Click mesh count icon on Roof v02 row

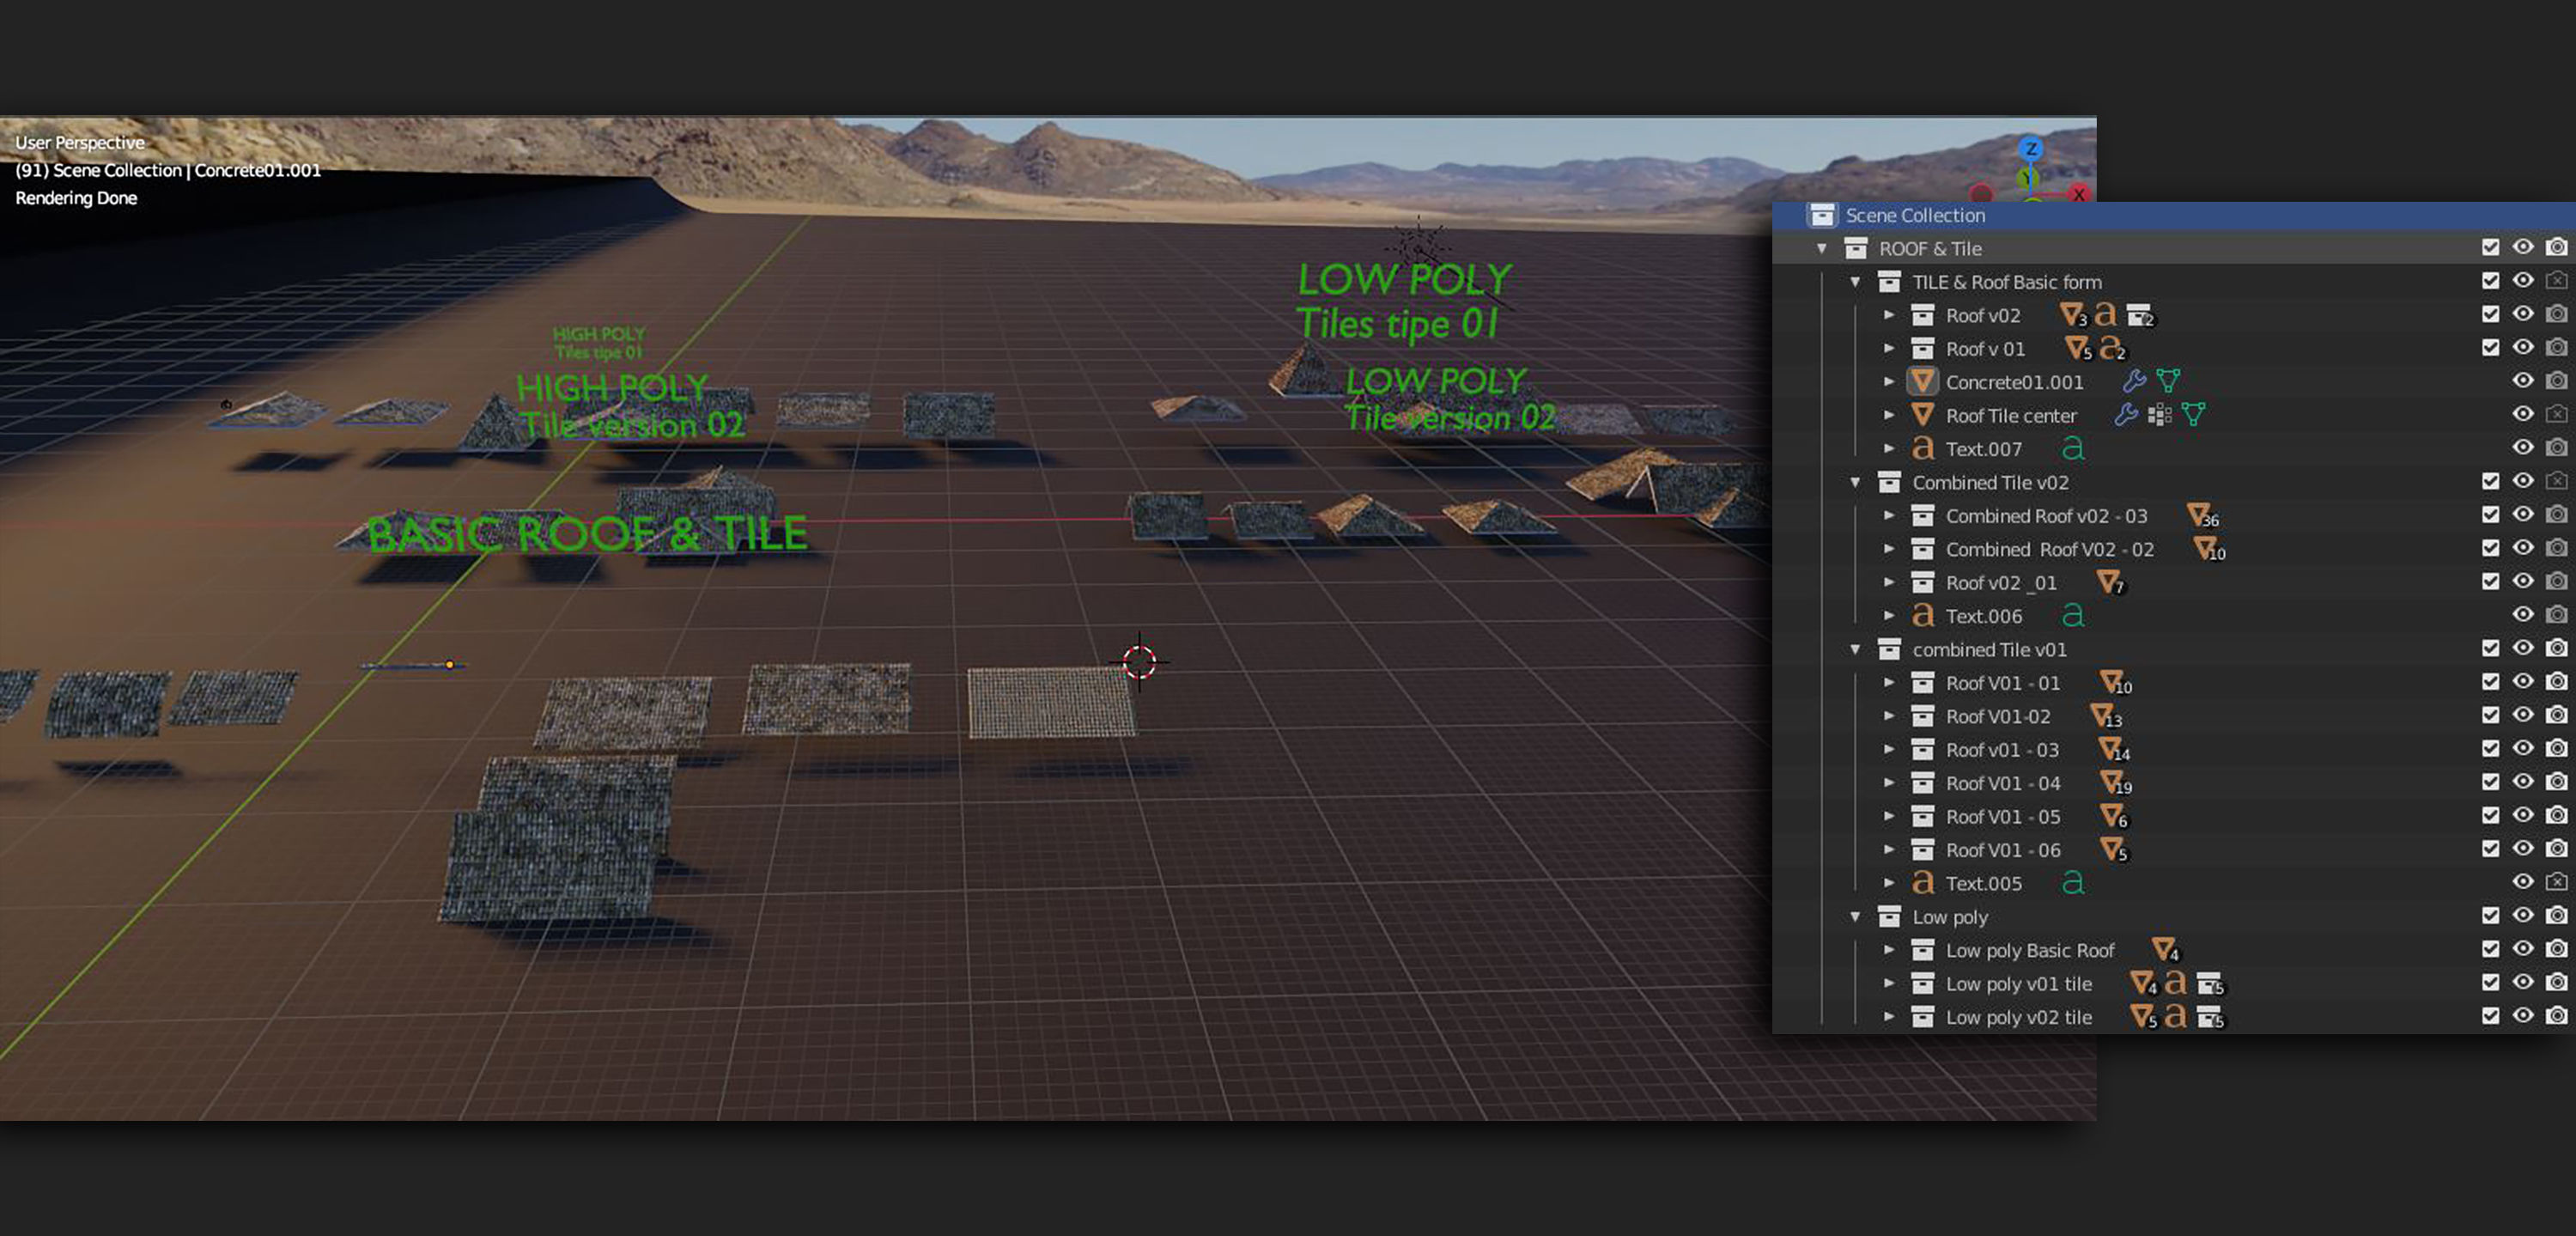point(2074,315)
